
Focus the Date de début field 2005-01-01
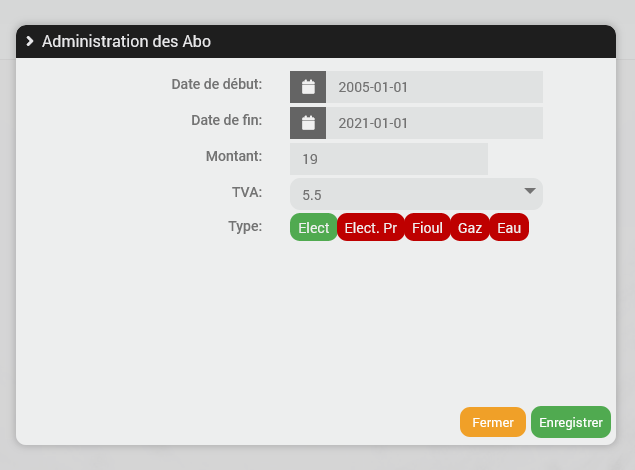(434, 87)
